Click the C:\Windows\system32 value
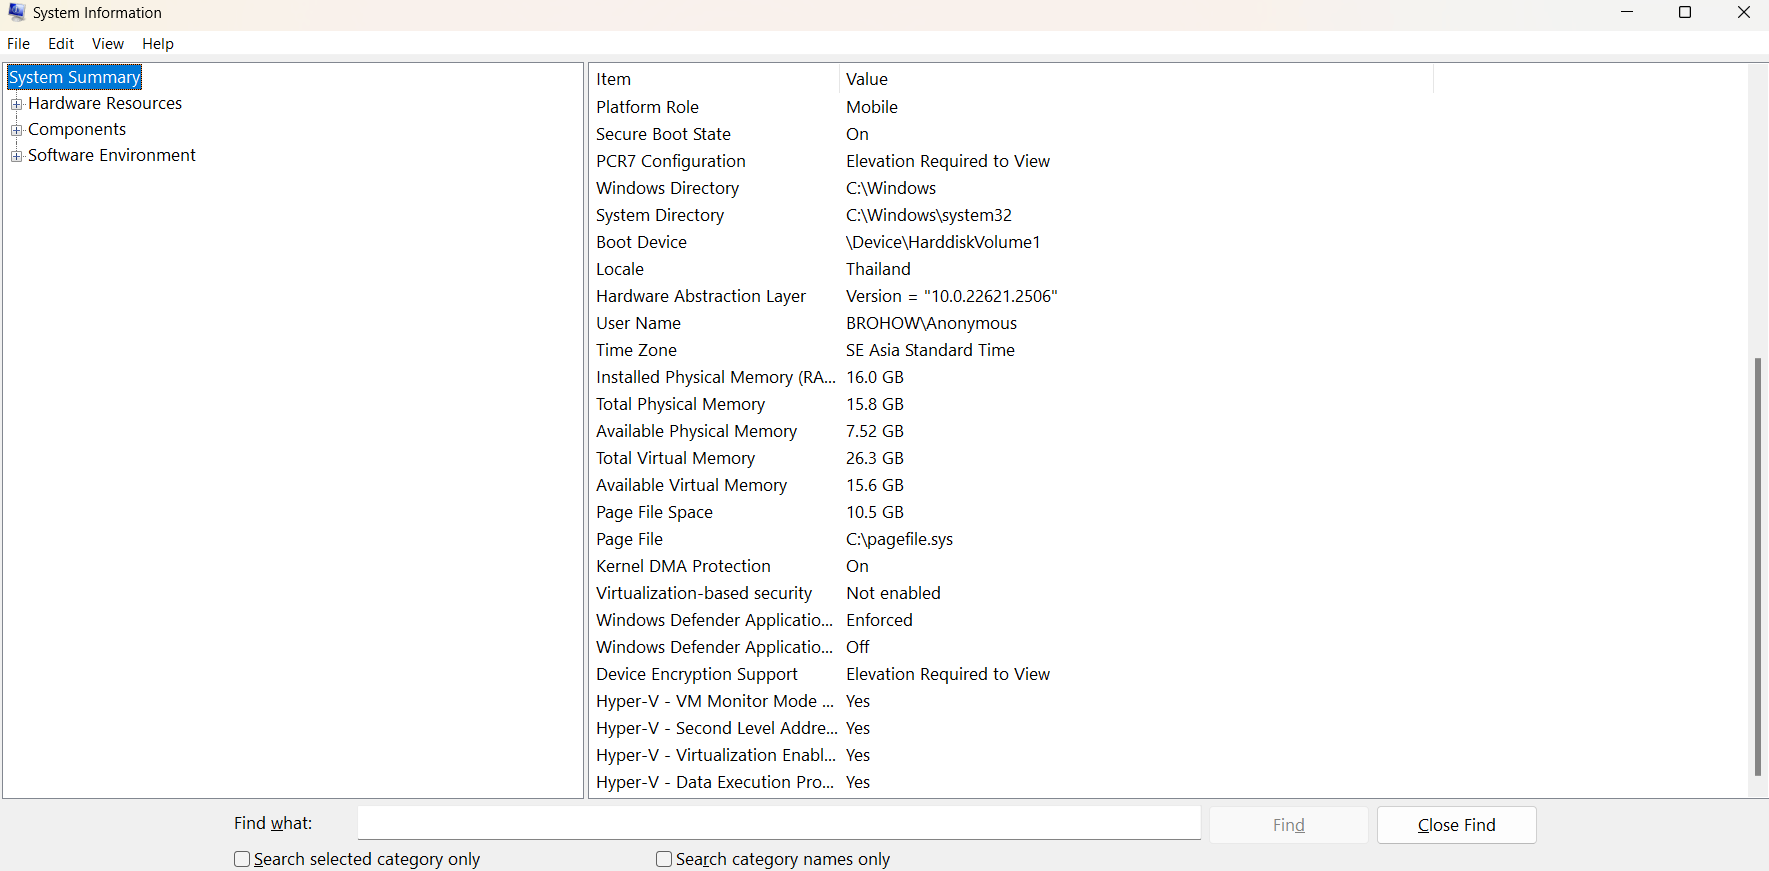Viewport: 1769px width, 871px height. [x=929, y=215]
